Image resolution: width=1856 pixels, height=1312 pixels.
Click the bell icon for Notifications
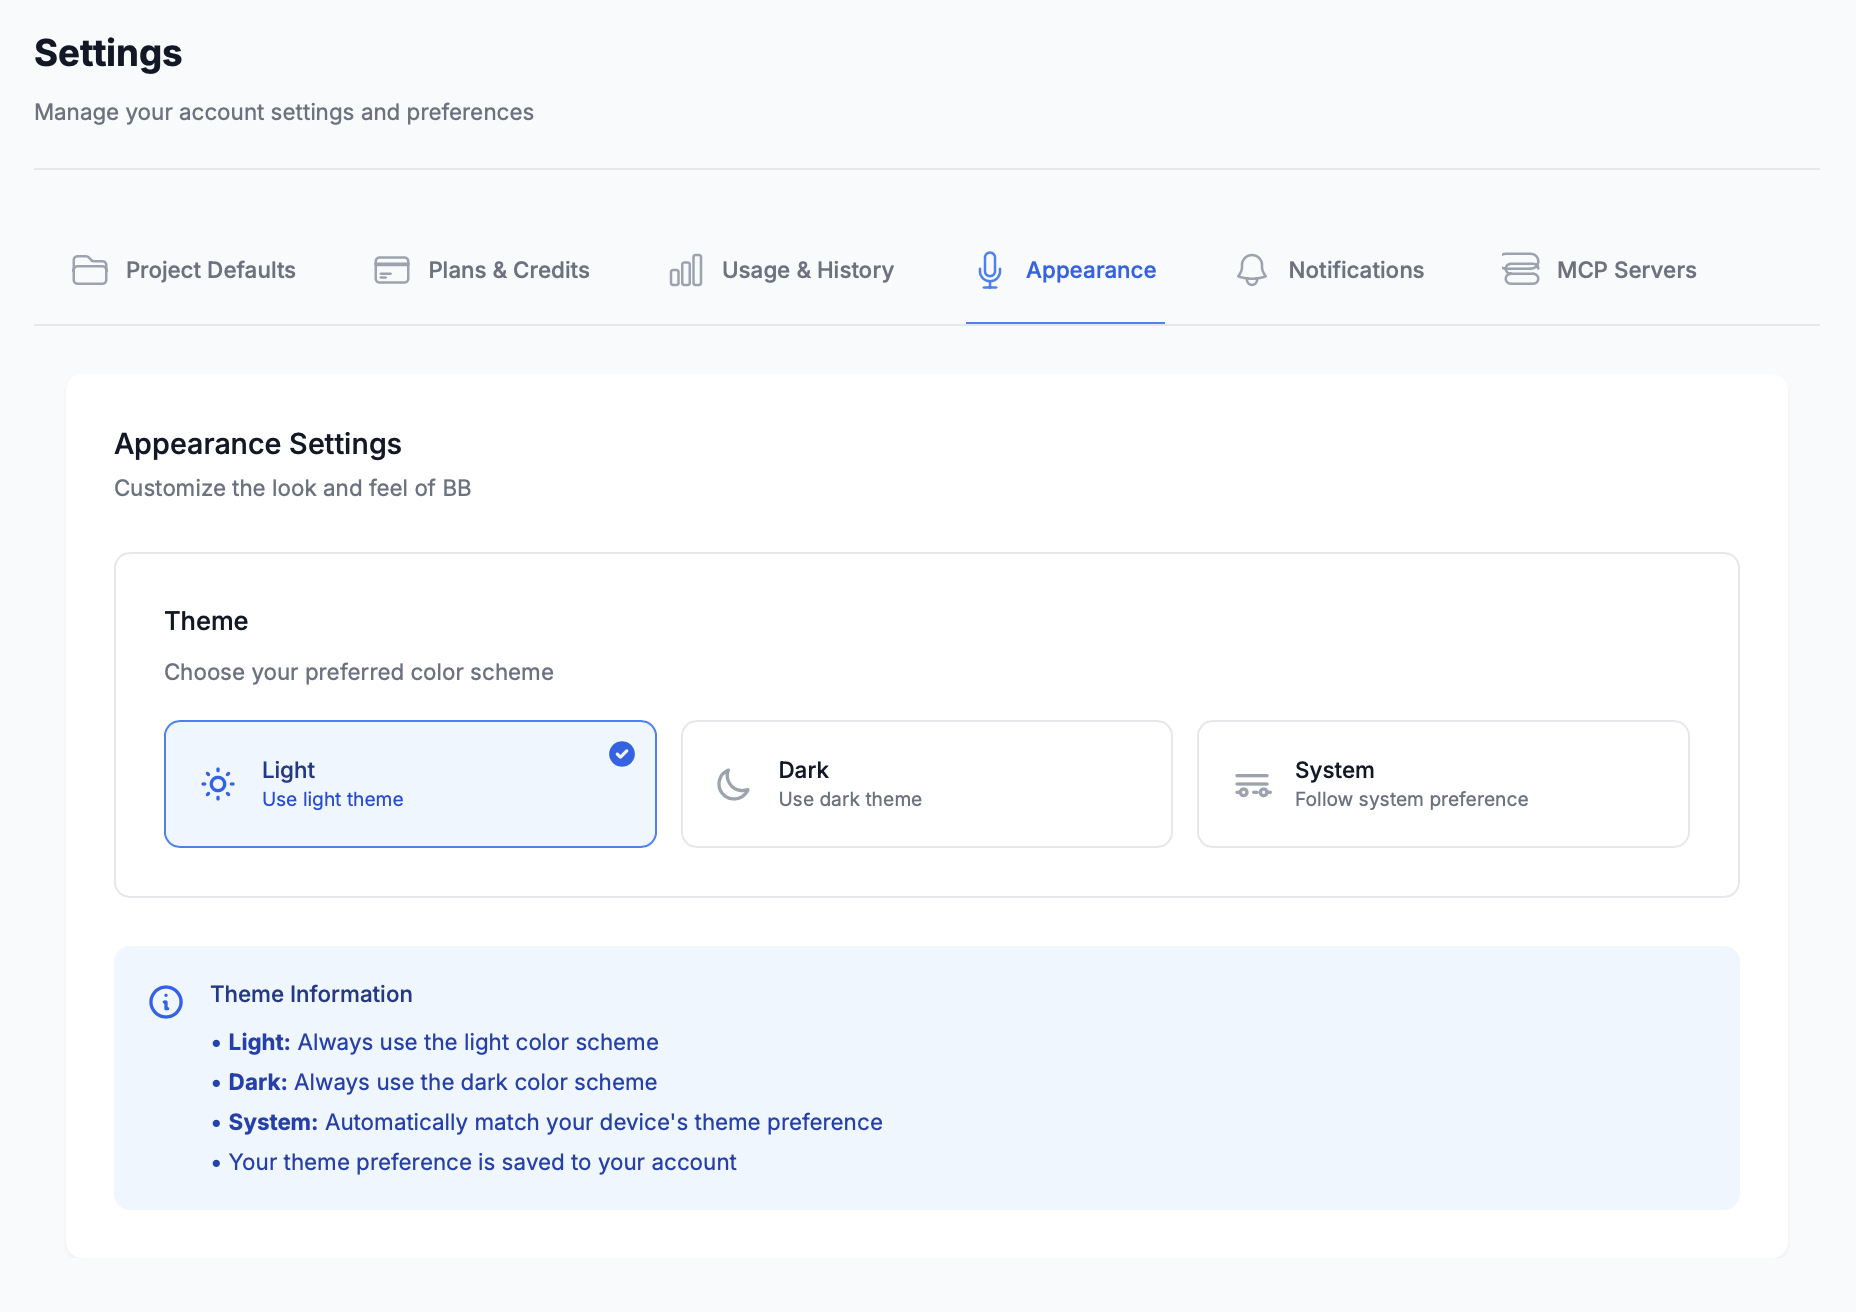point(1252,270)
